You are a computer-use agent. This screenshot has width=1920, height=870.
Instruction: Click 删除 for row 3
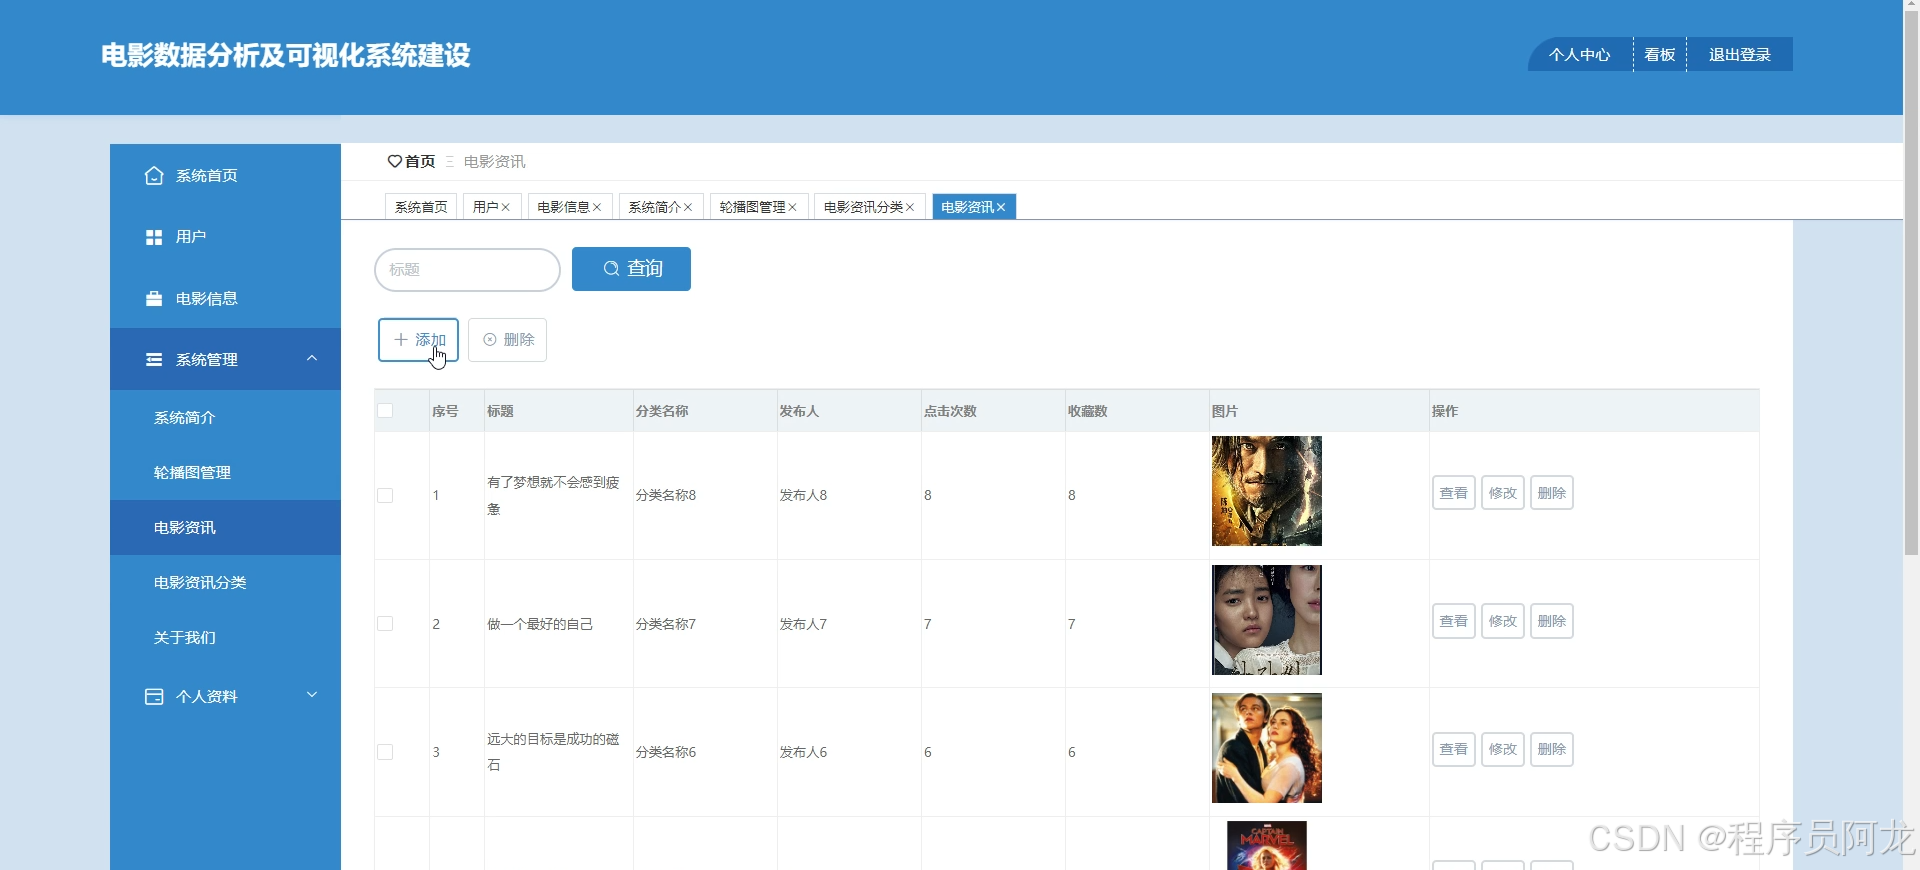point(1552,750)
